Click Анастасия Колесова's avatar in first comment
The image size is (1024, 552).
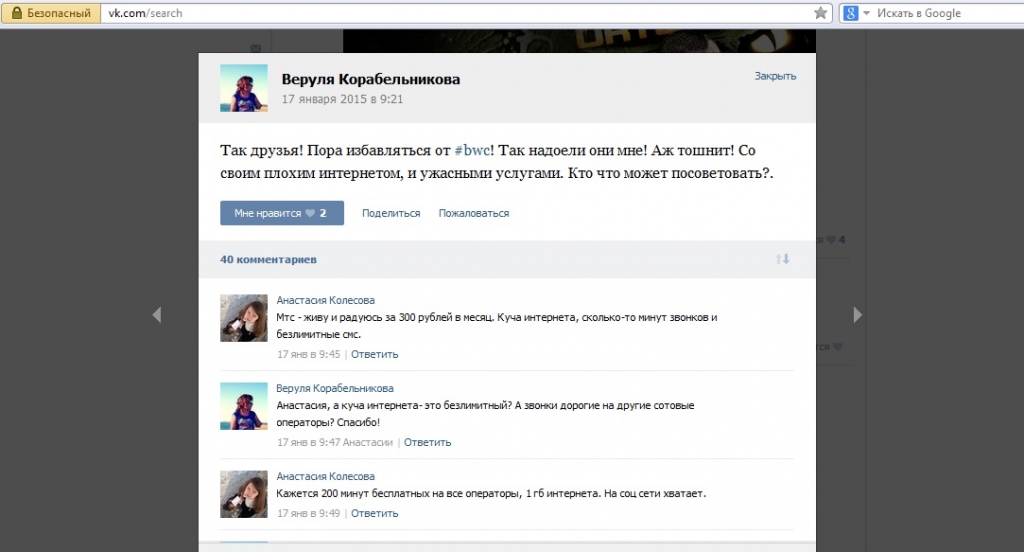(244, 319)
